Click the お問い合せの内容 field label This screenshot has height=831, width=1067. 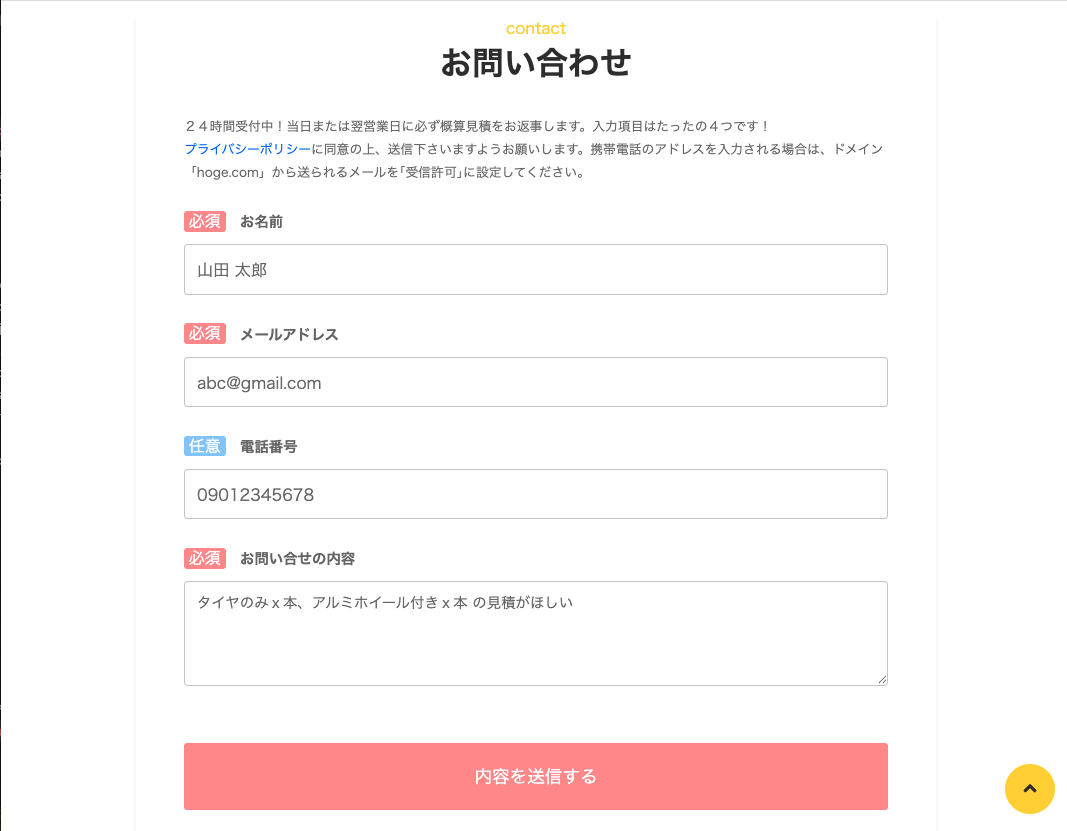click(297, 558)
